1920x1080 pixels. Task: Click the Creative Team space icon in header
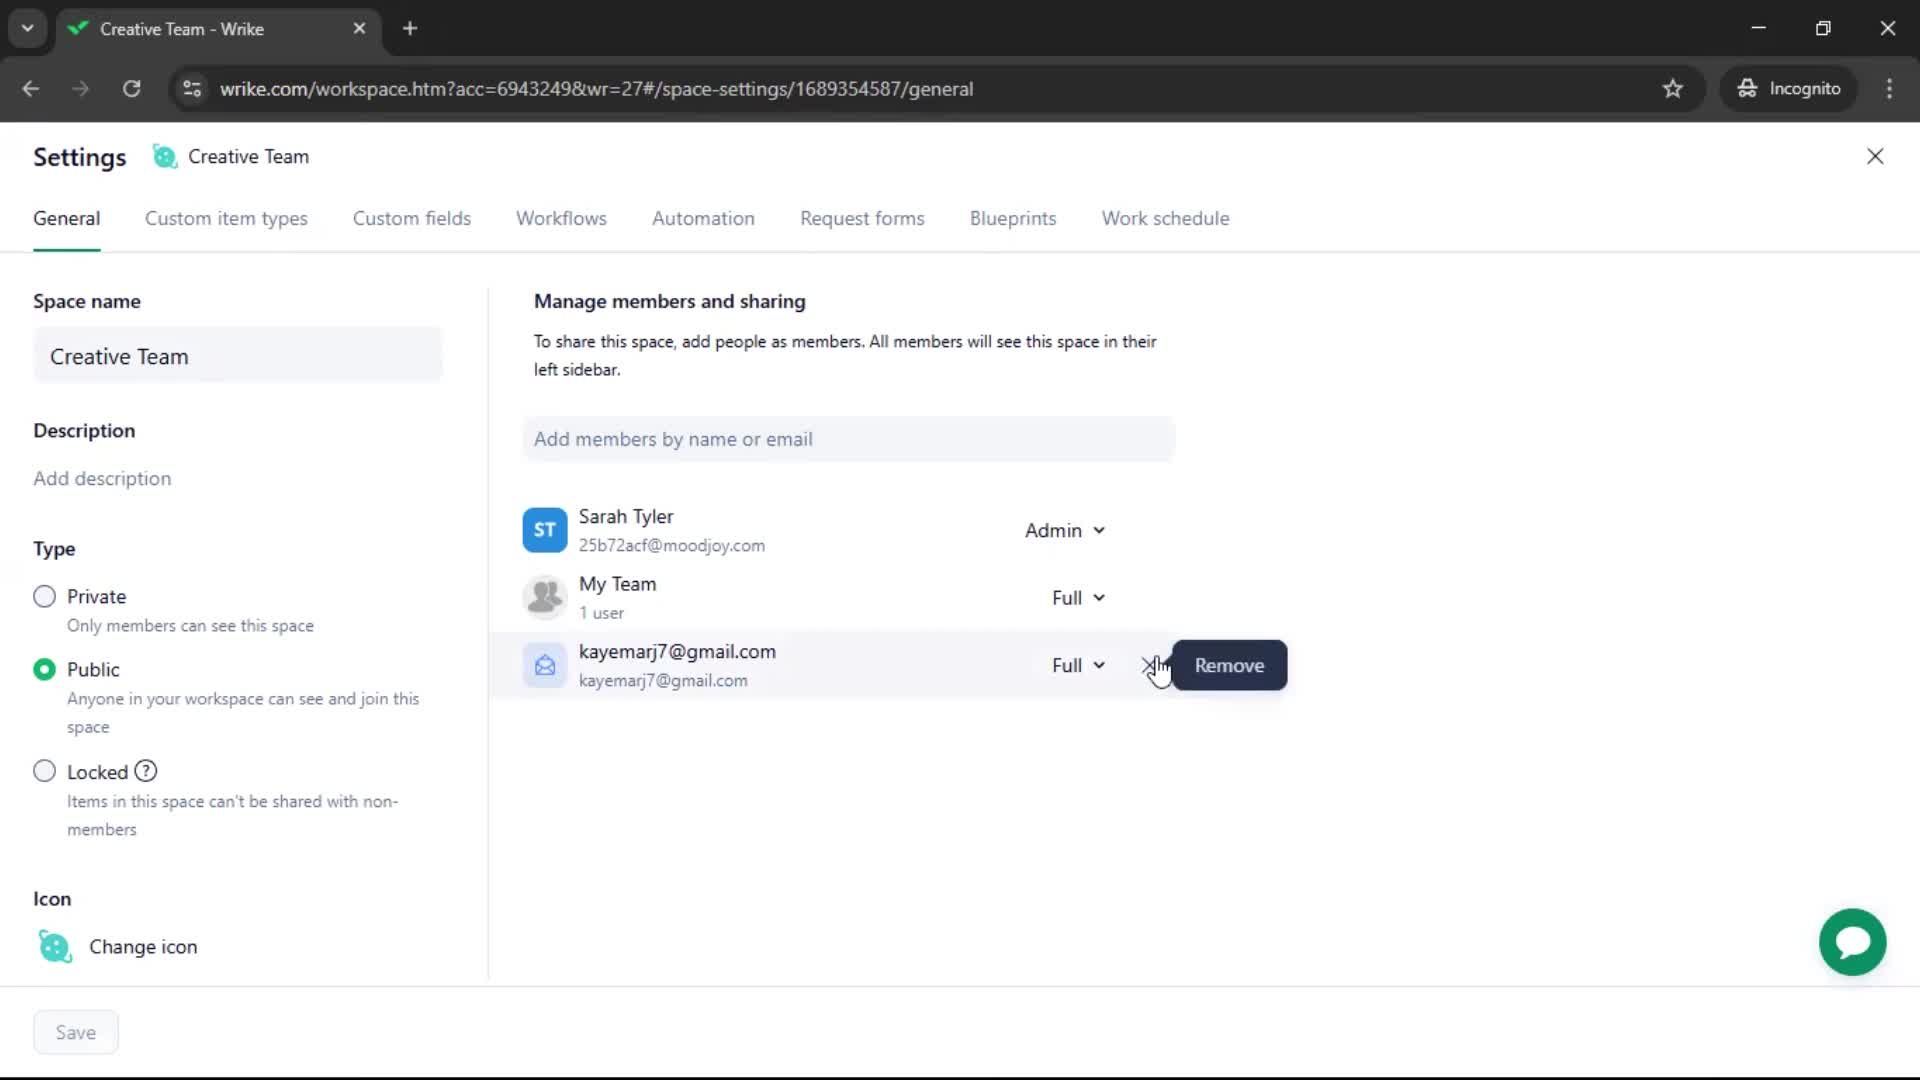(164, 156)
